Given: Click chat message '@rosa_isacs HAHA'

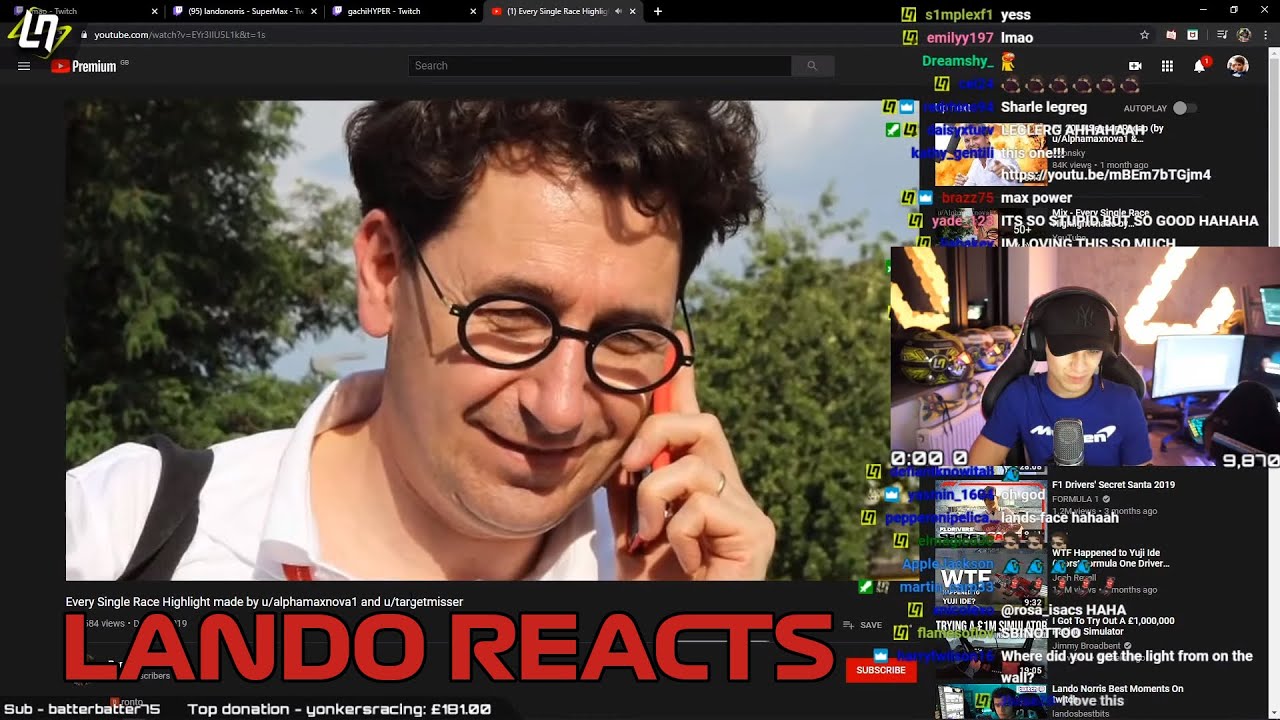Looking at the screenshot, I should [x=1063, y=610].
